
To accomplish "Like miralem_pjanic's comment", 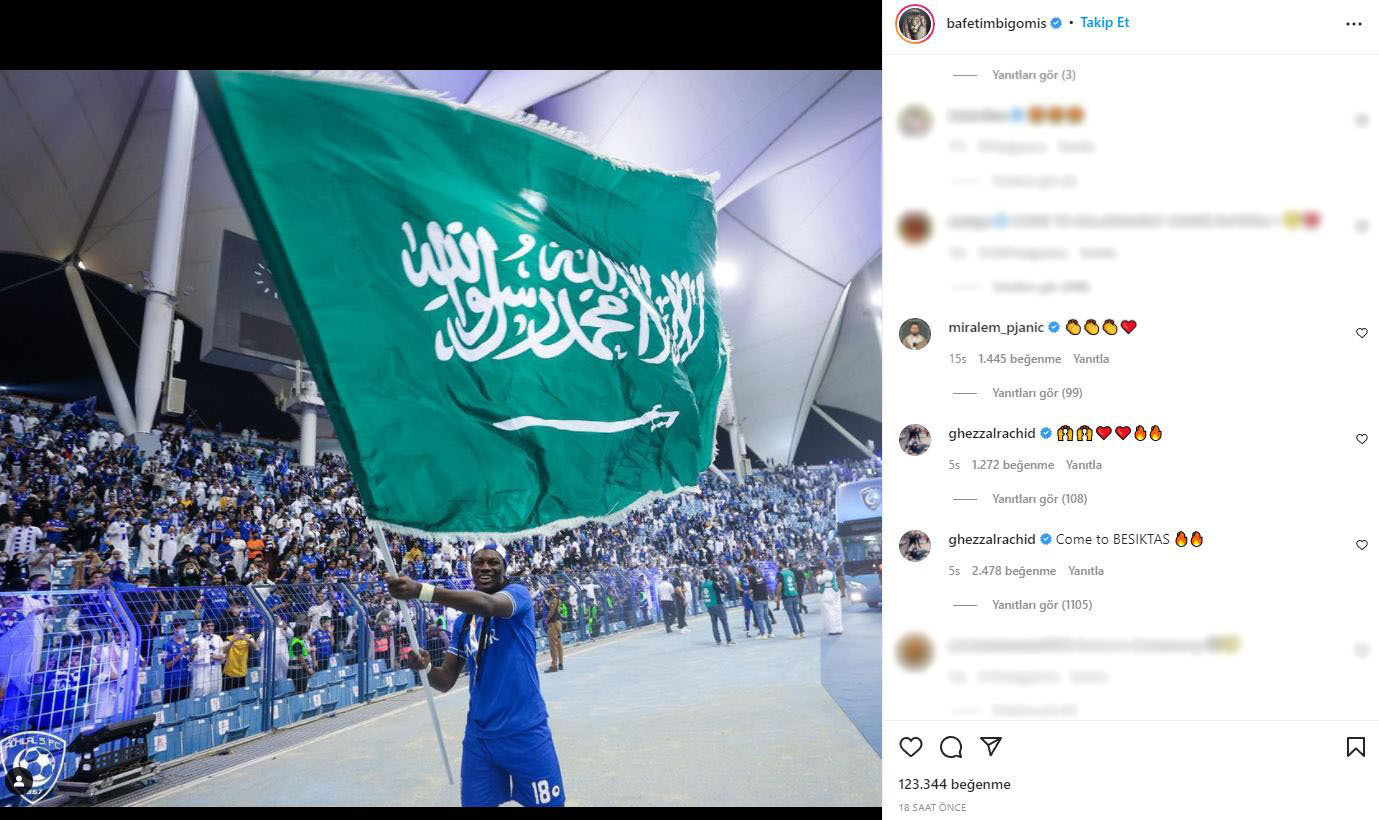I will 1361,333.
